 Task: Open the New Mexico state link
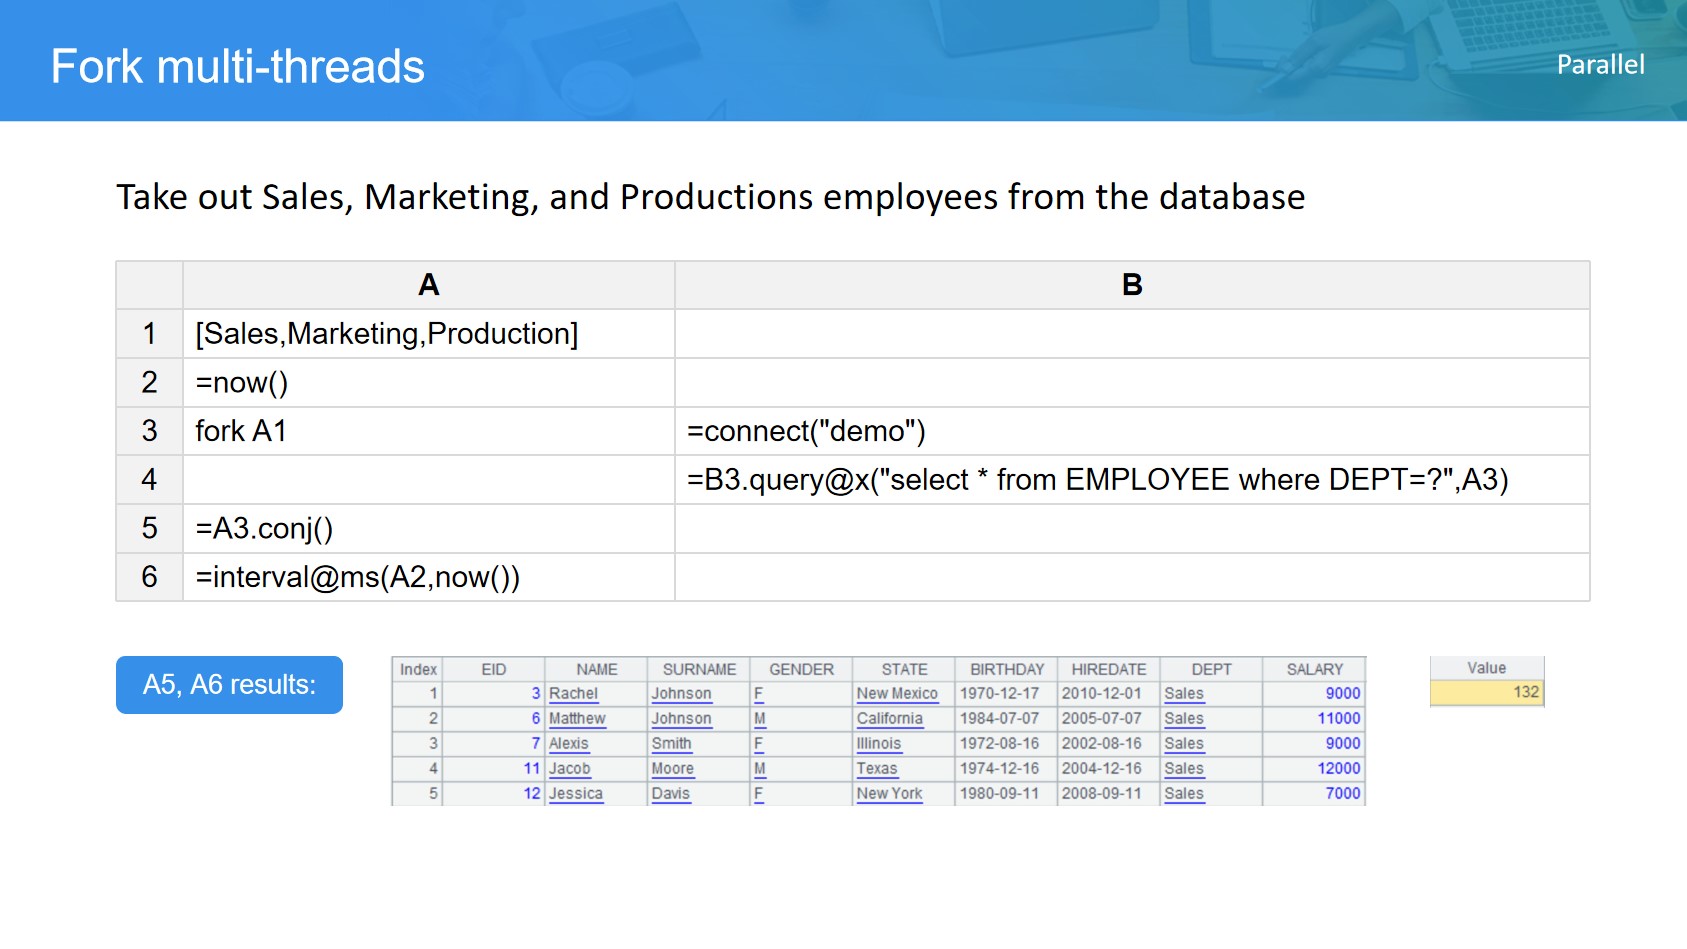pyautogui.click(x=897, y=694)
